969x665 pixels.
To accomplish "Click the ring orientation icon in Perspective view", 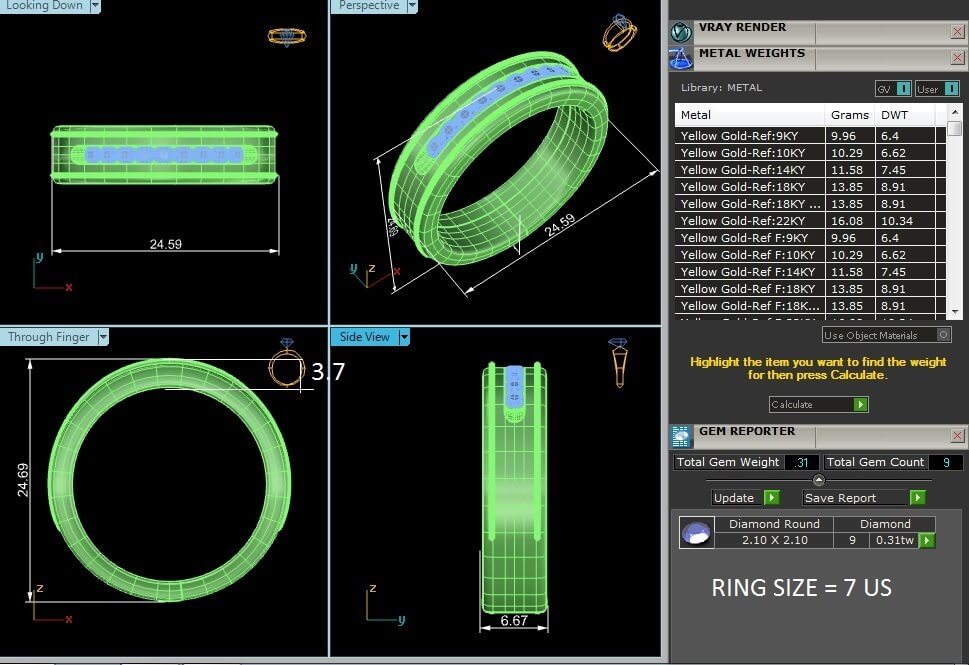I will click(619, 34).
